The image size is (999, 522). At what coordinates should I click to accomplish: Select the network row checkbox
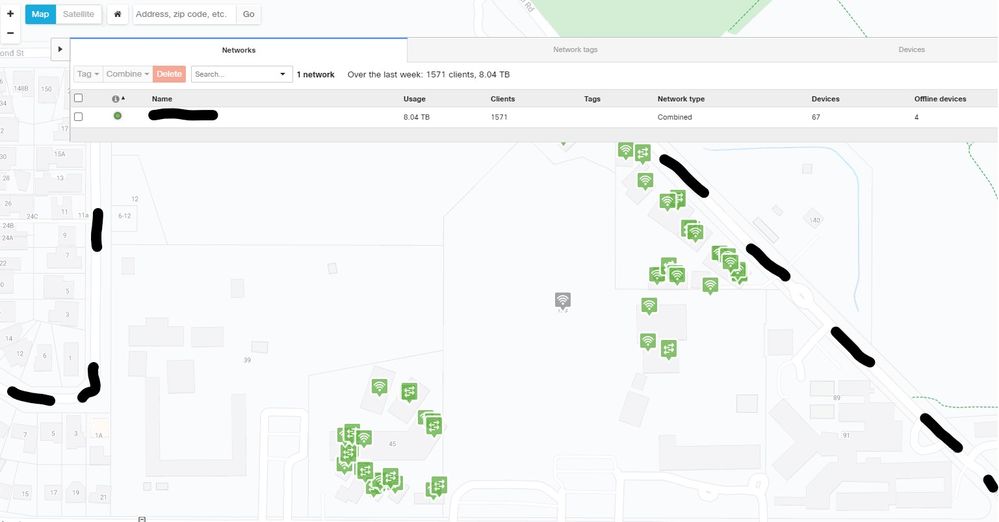[78, 117]
